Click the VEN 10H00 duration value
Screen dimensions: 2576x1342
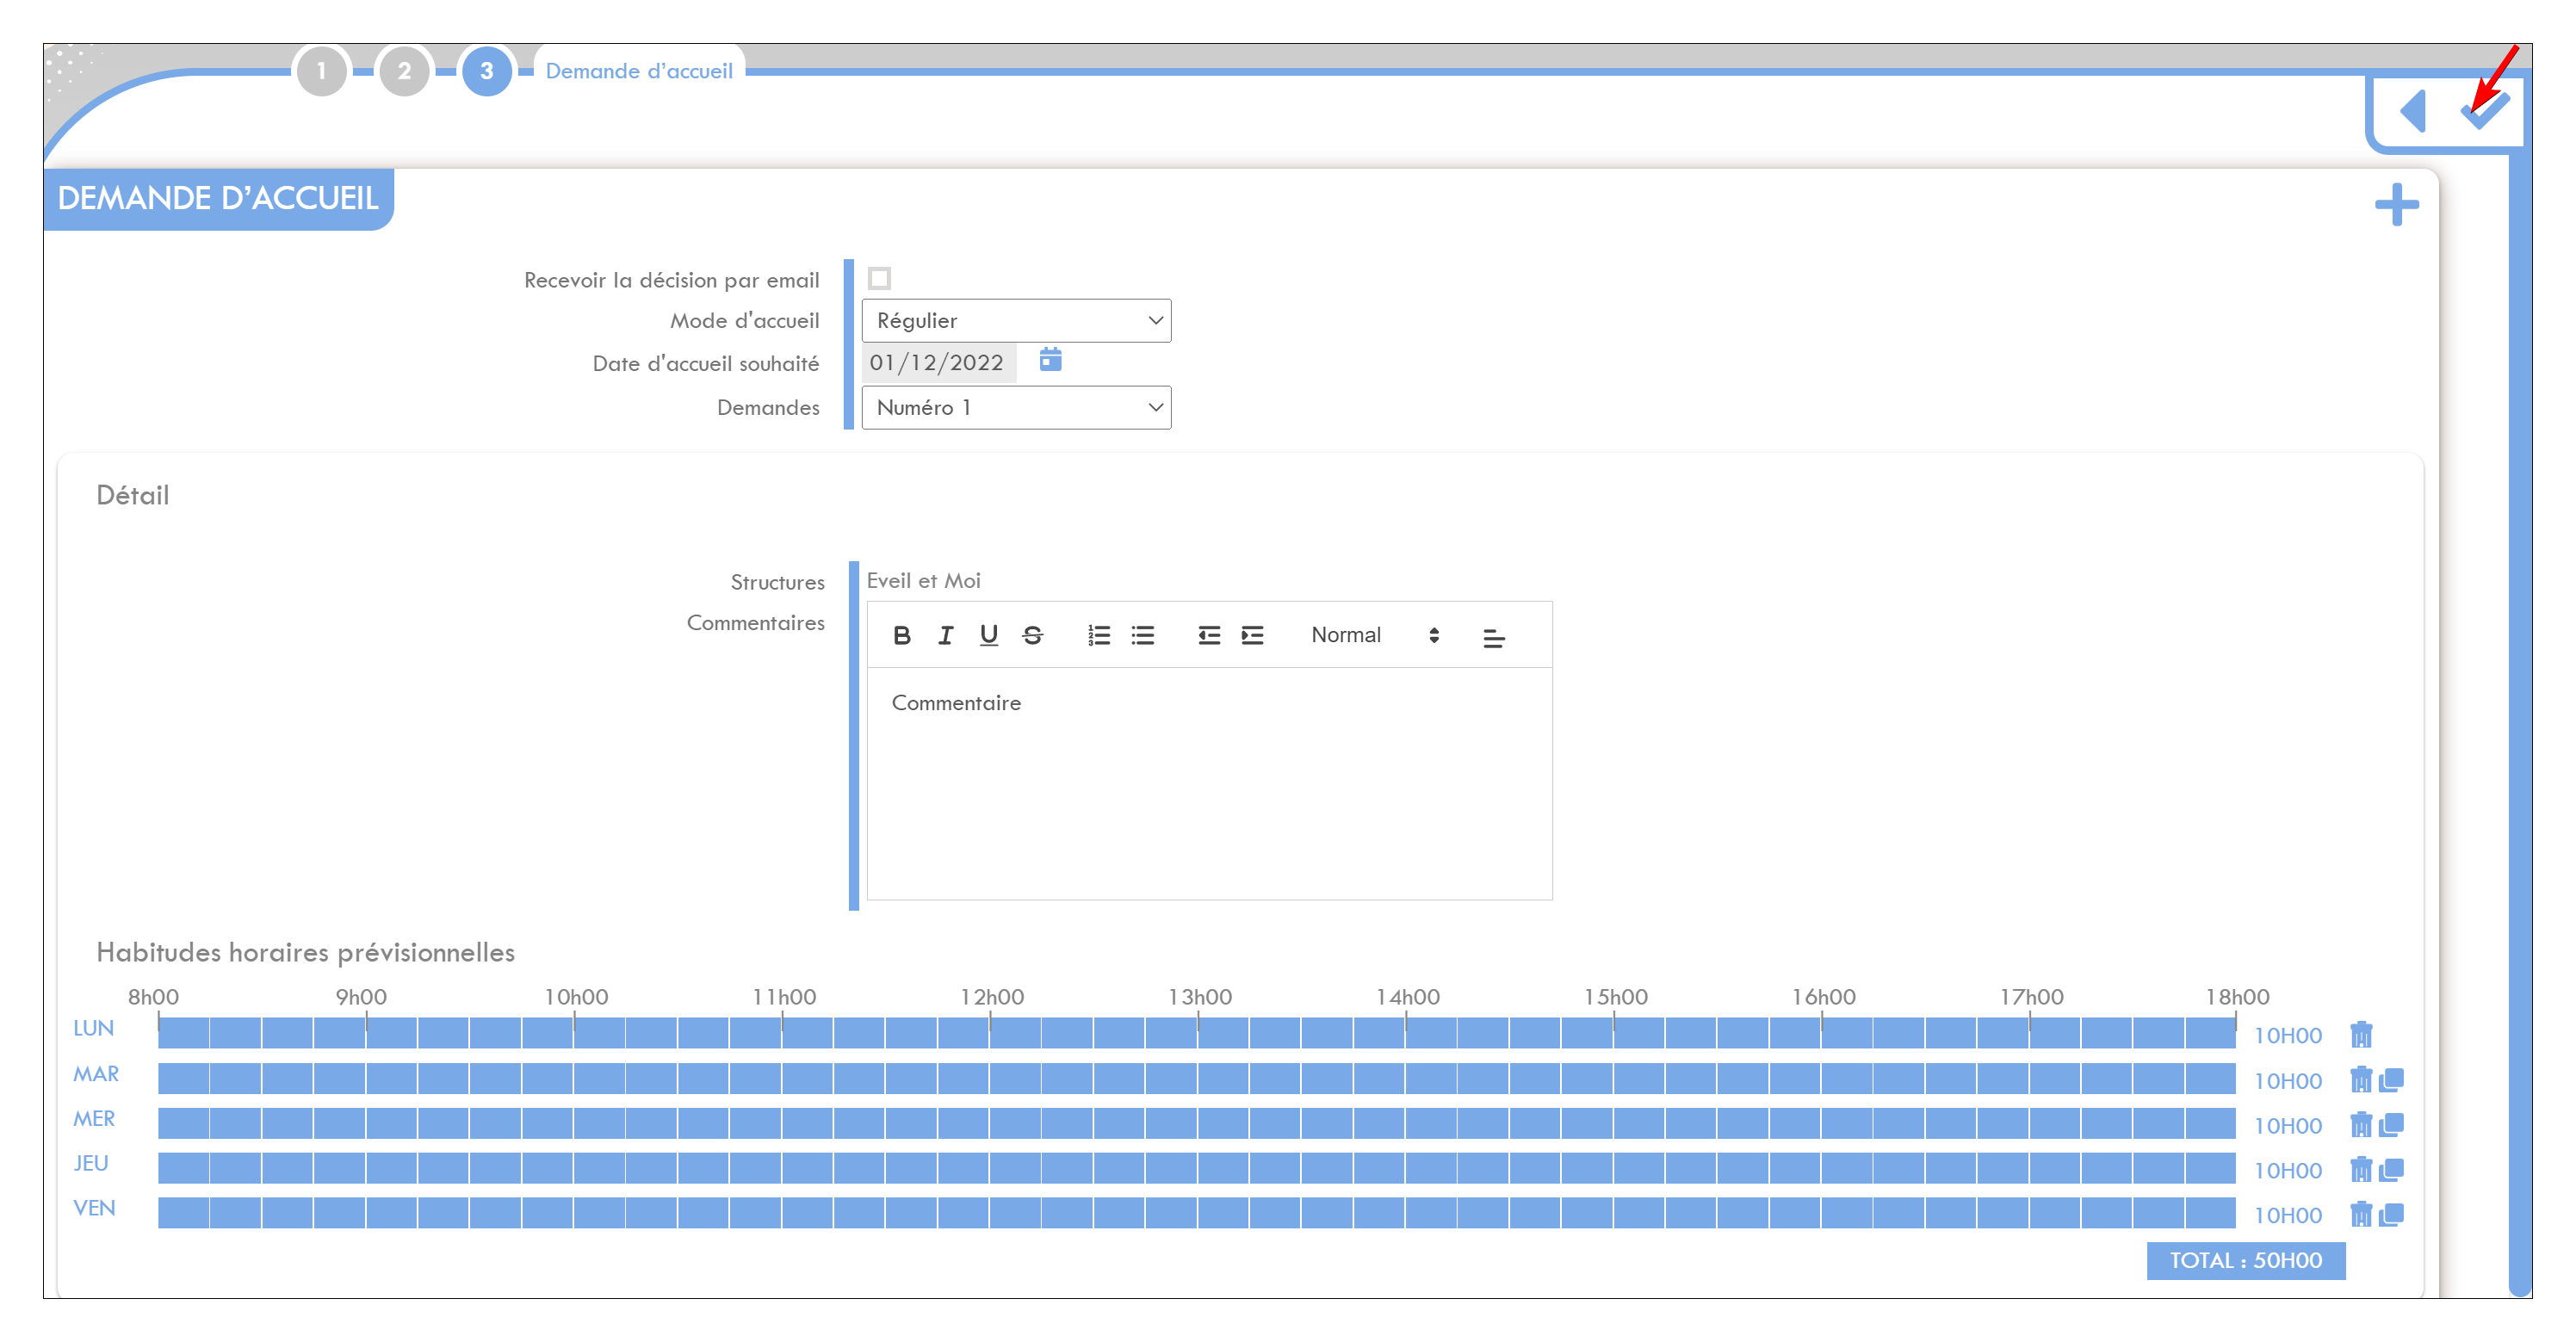pos(2288,1215)
